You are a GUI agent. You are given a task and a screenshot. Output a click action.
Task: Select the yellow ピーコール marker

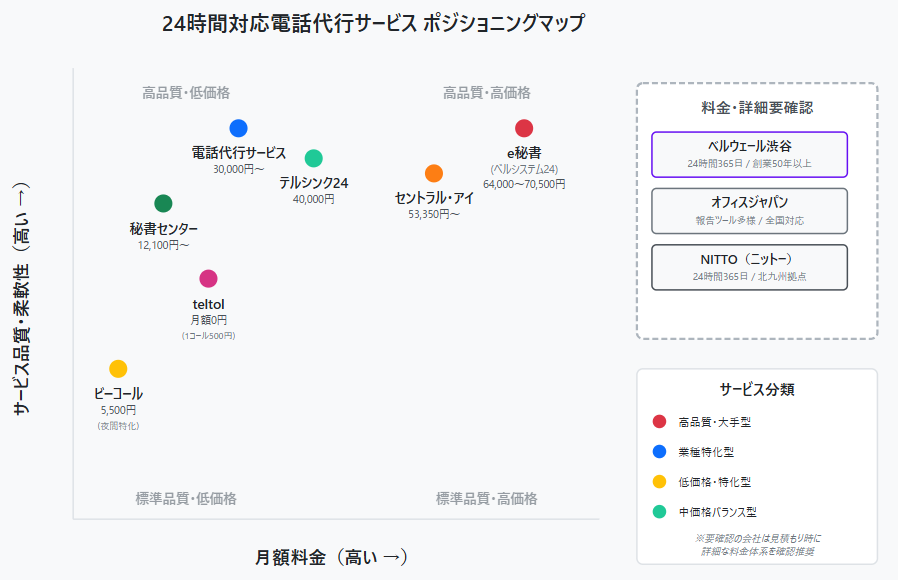click(116, 370)
